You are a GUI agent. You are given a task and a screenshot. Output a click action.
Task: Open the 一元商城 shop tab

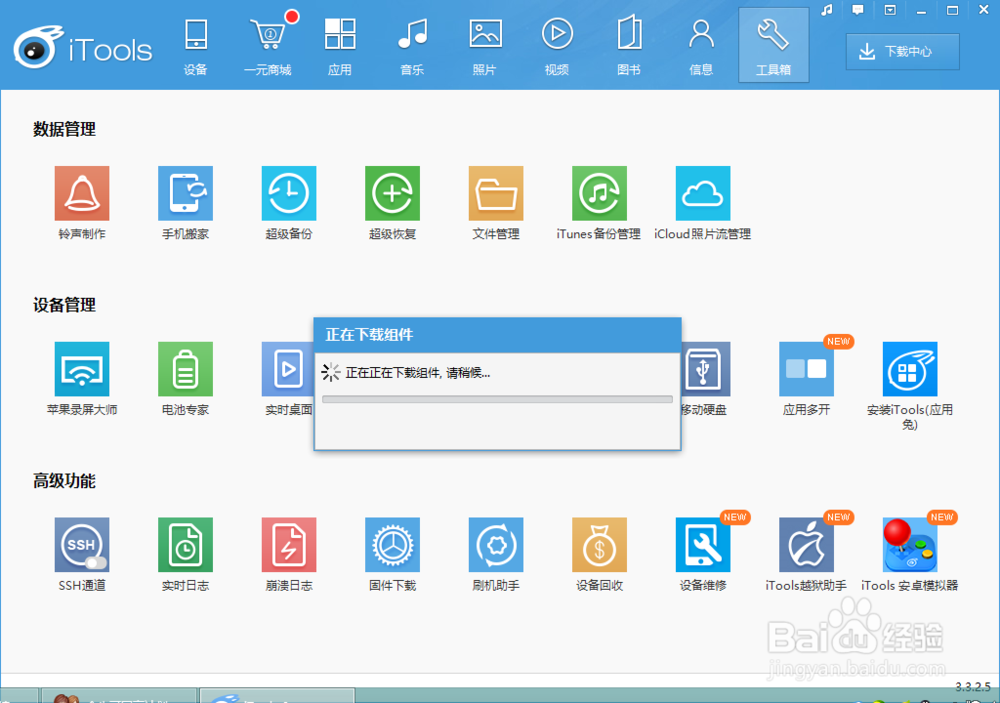pyautogui.click(x=268, y=46)
